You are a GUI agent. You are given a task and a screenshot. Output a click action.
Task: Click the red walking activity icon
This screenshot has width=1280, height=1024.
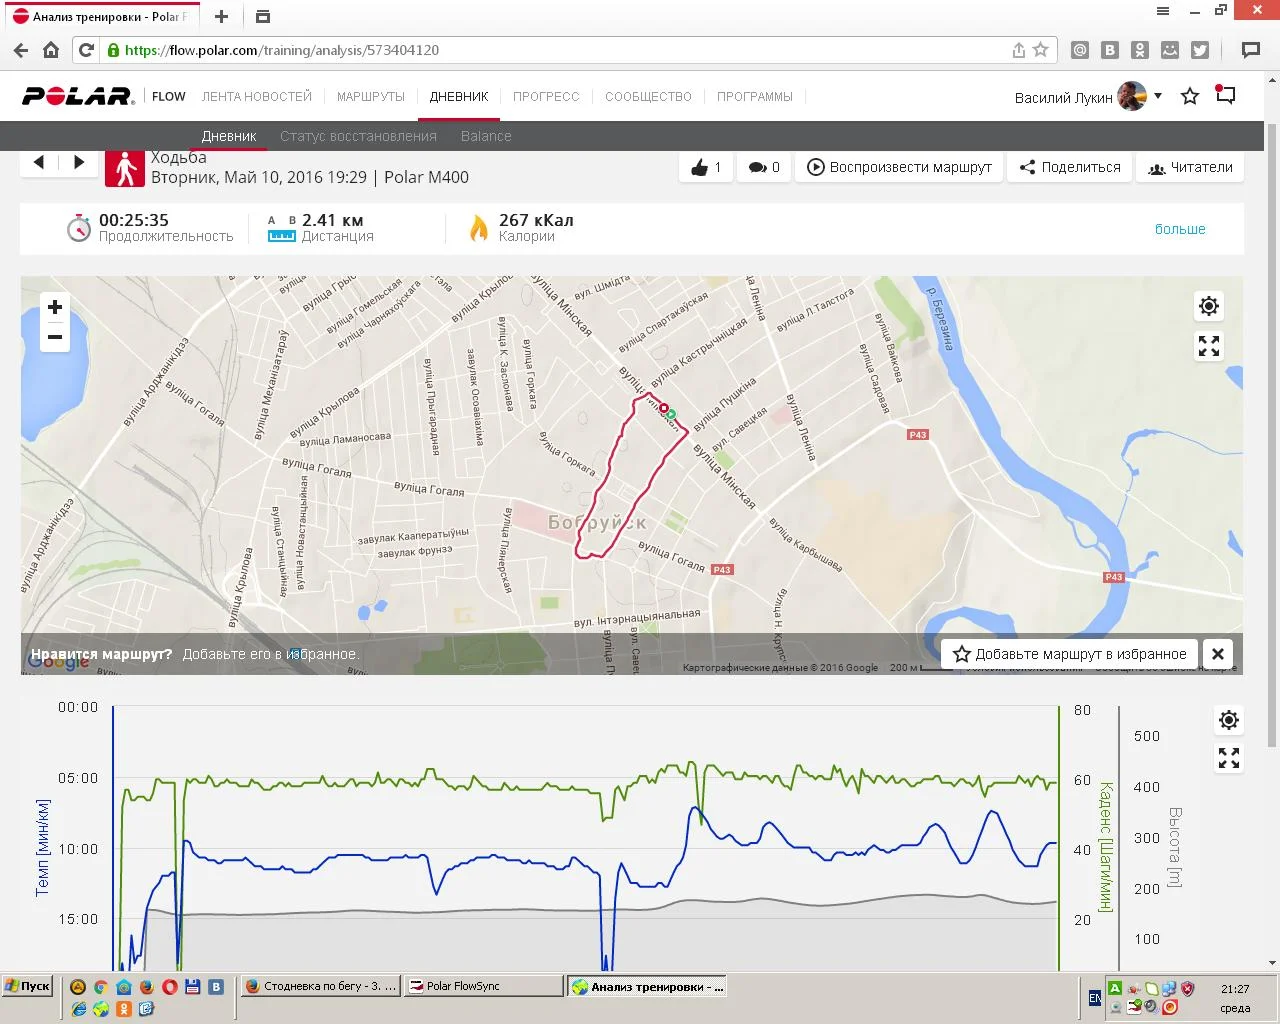coord(125,168)
